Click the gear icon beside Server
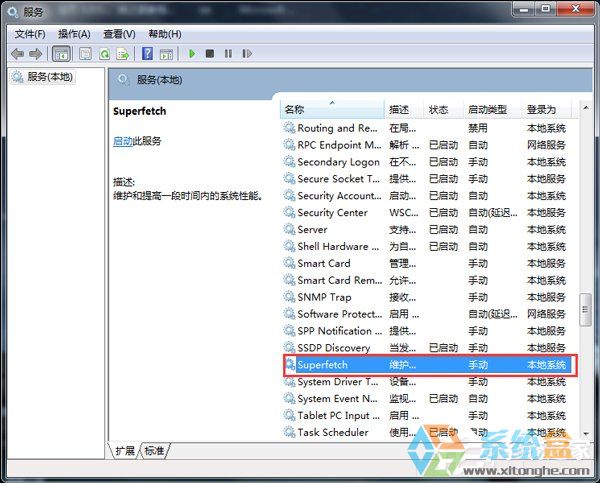The height and width of the screenshot is (483, 600). (x=289, y=229)
